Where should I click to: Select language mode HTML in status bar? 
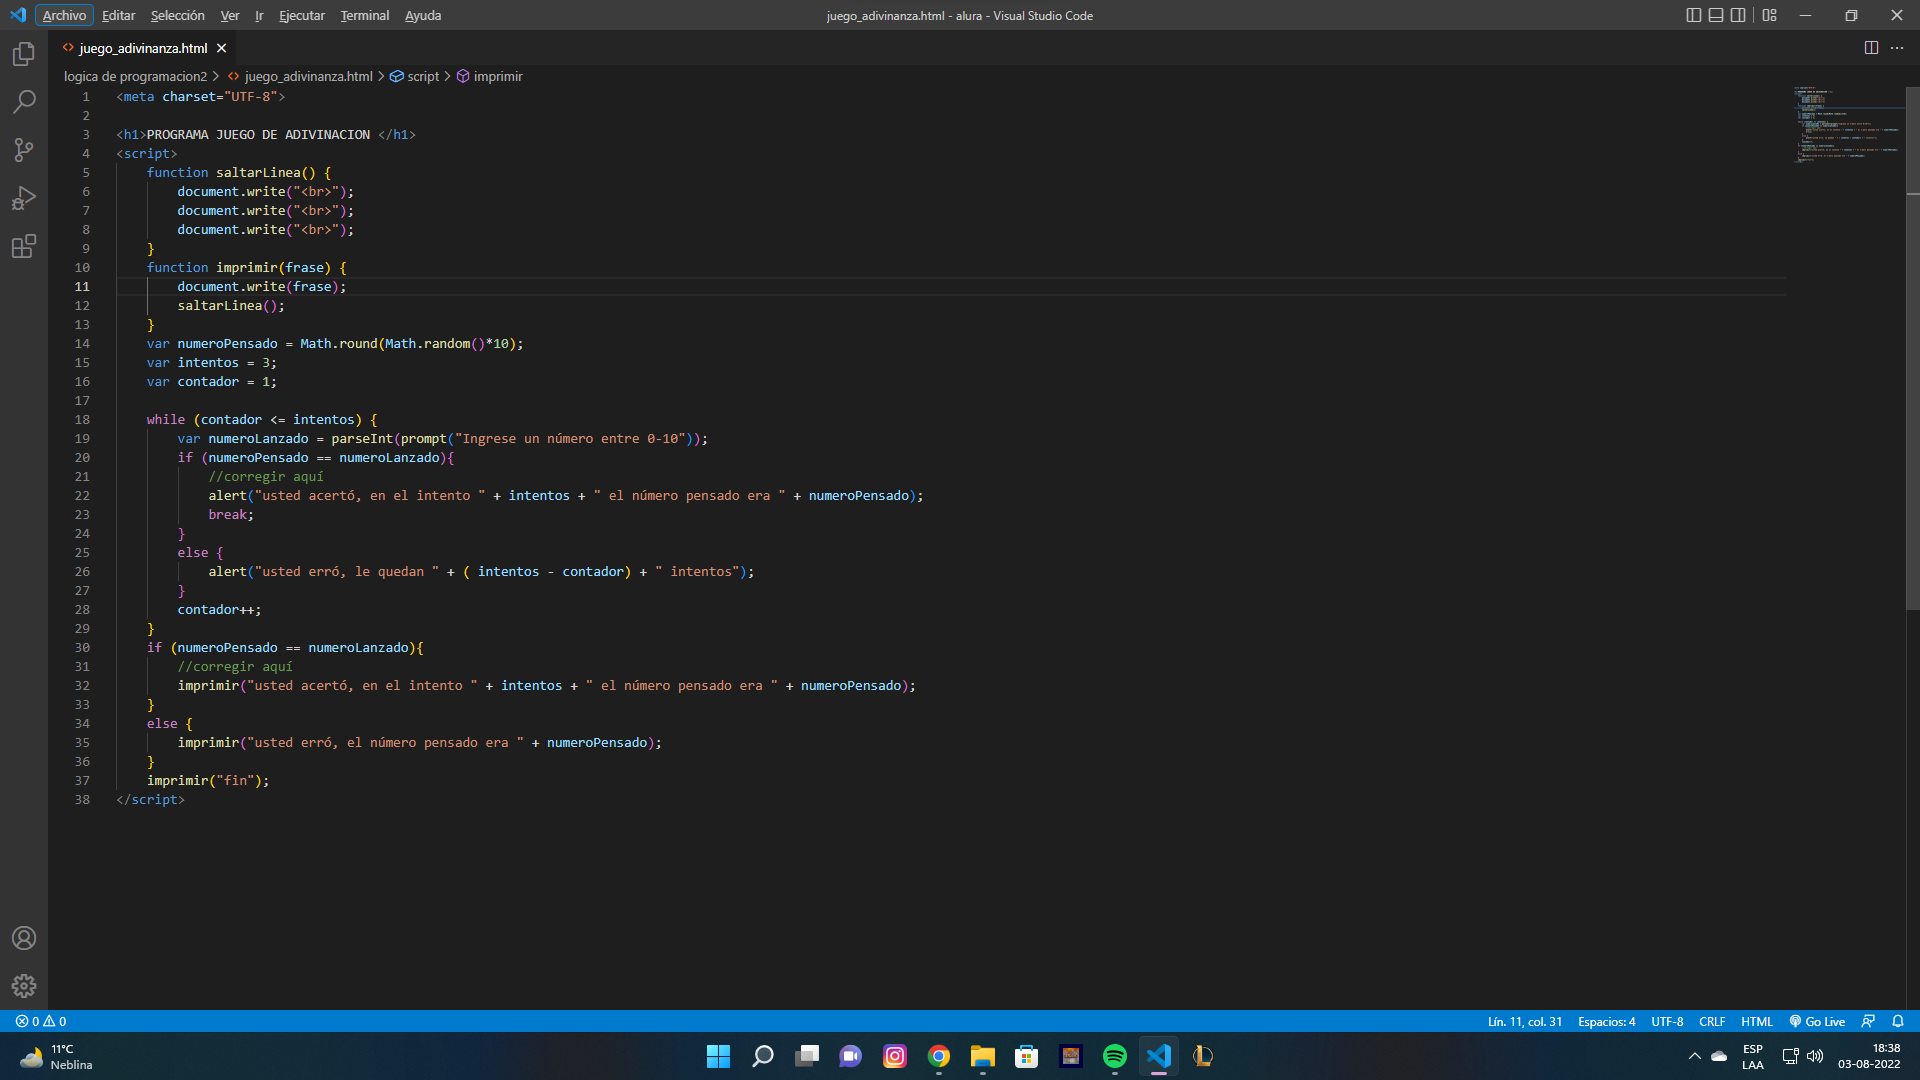[1756, 1021]
